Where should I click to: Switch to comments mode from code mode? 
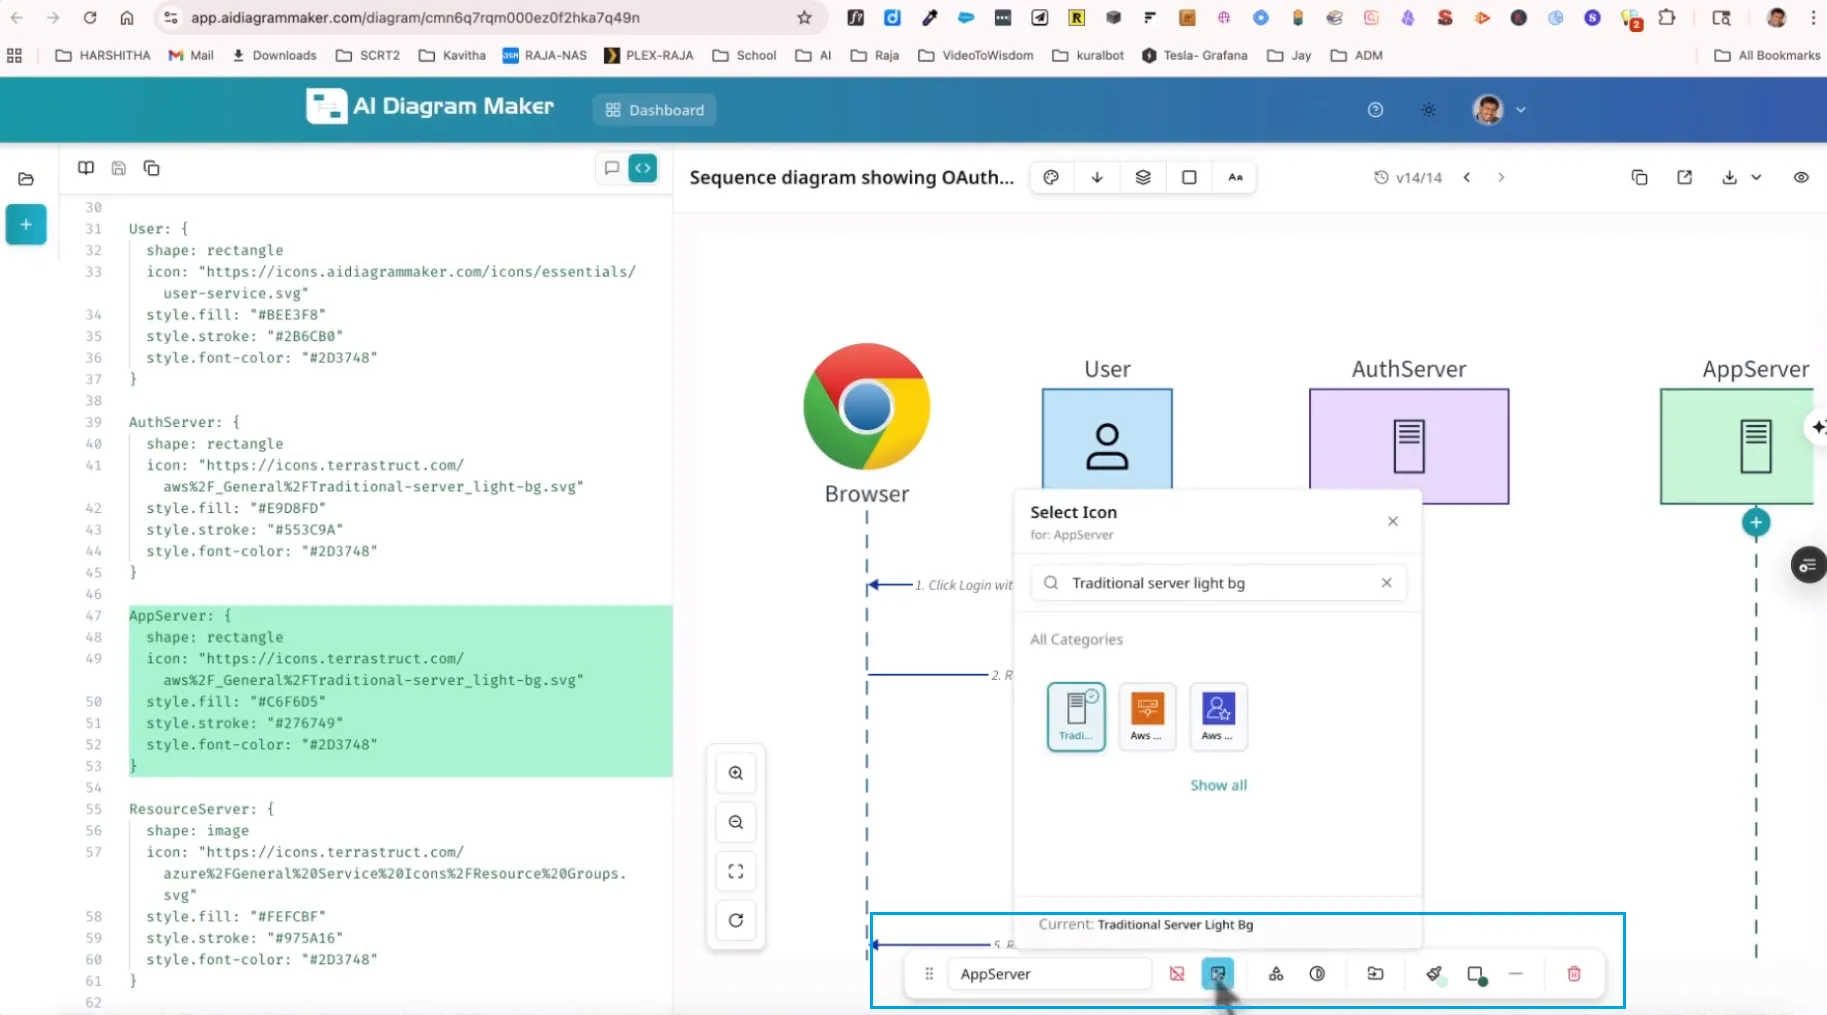[x=612, y=168]
